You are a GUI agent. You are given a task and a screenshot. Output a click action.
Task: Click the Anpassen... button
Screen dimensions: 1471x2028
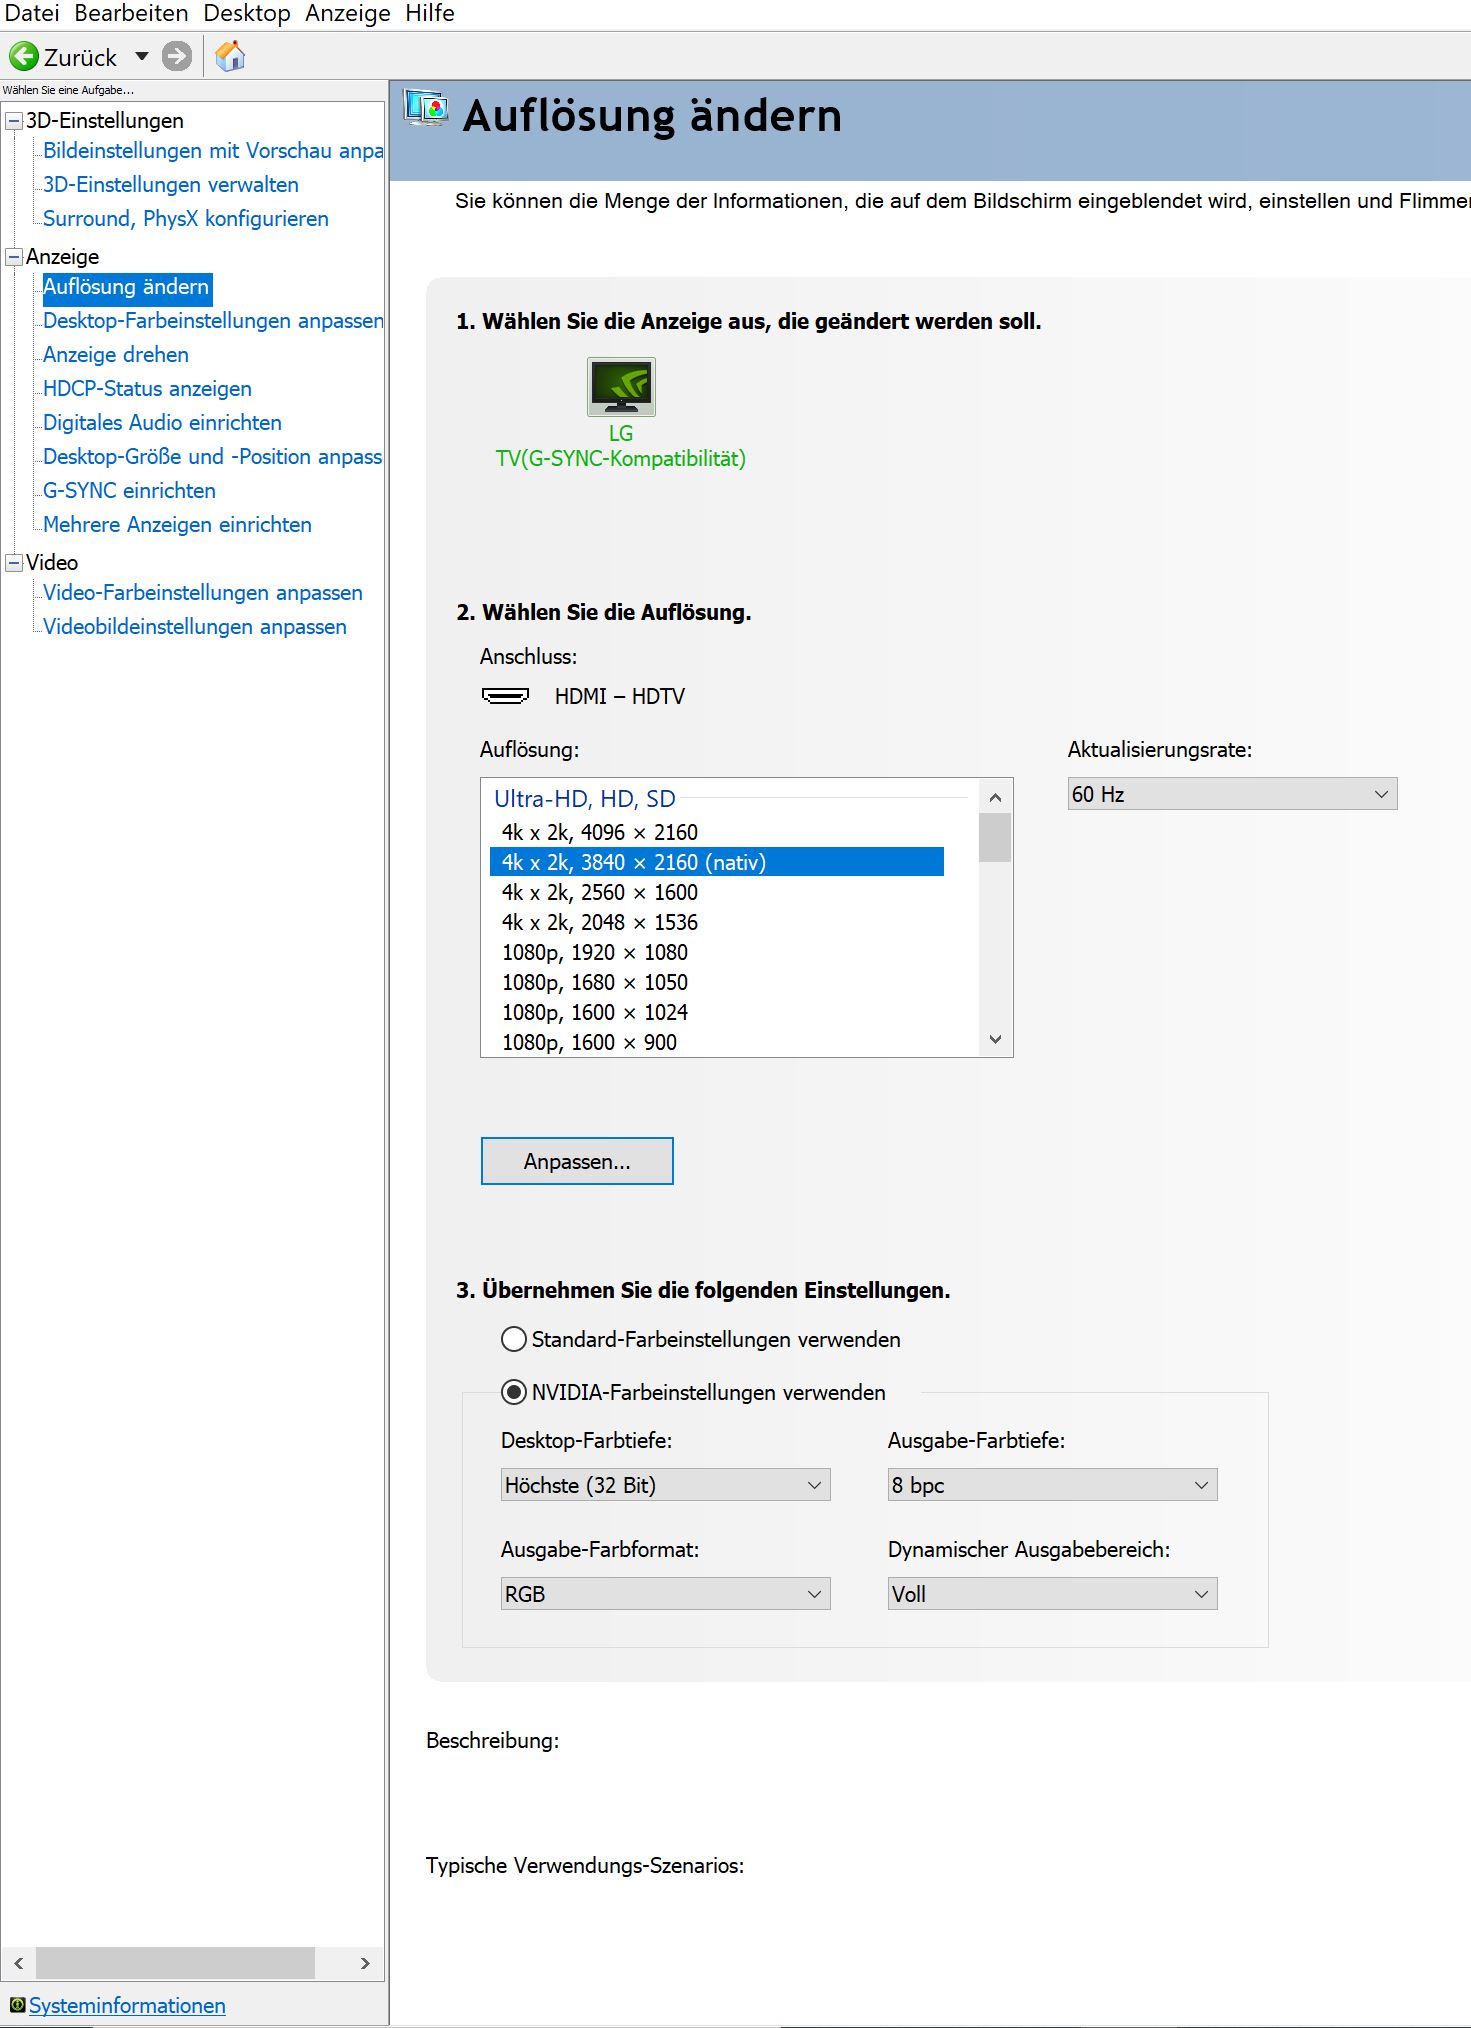577,1161
